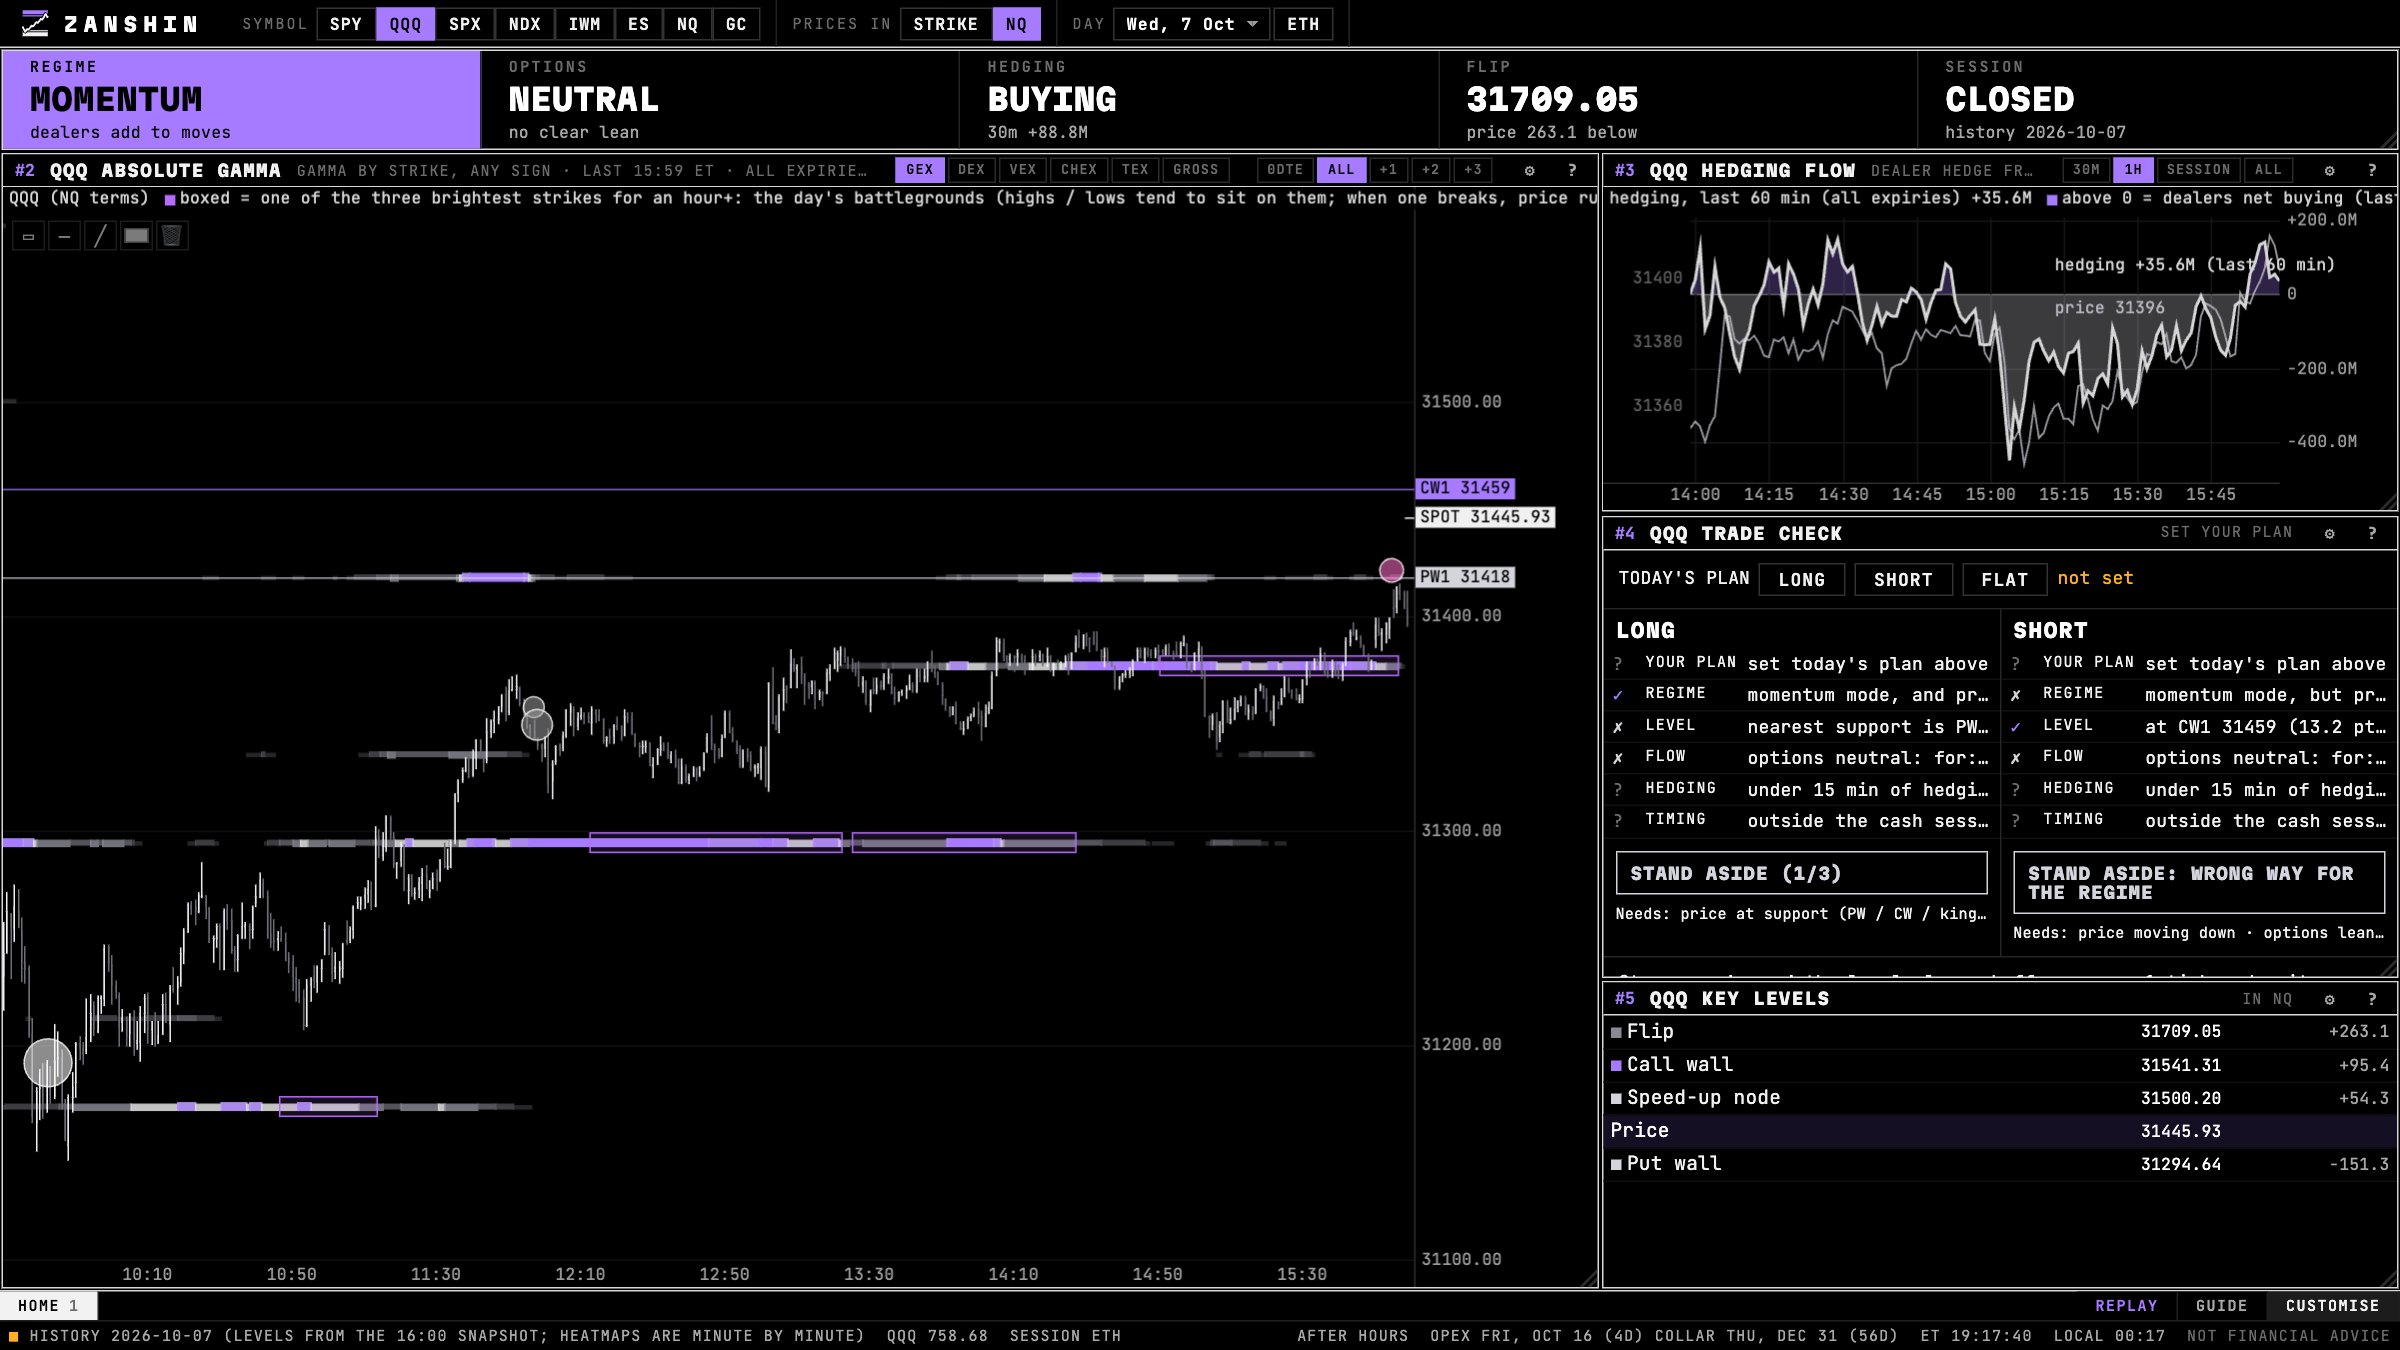Open help question mark in Absolute Gamma panel
Image resolution: width=2400 pixels, height=1350 pixels.
[x=1572, y=170]
